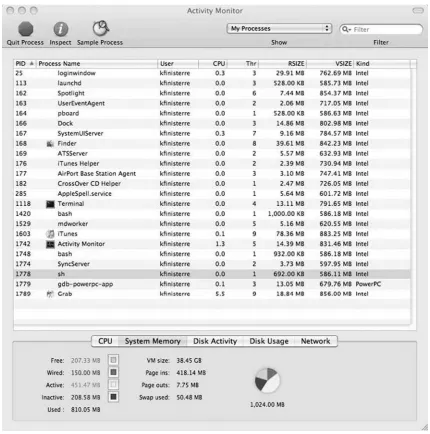Click the window resize grip corner
Image resolution: width=430 pixels, height=434 pixels.
click(x=424, y=427)
